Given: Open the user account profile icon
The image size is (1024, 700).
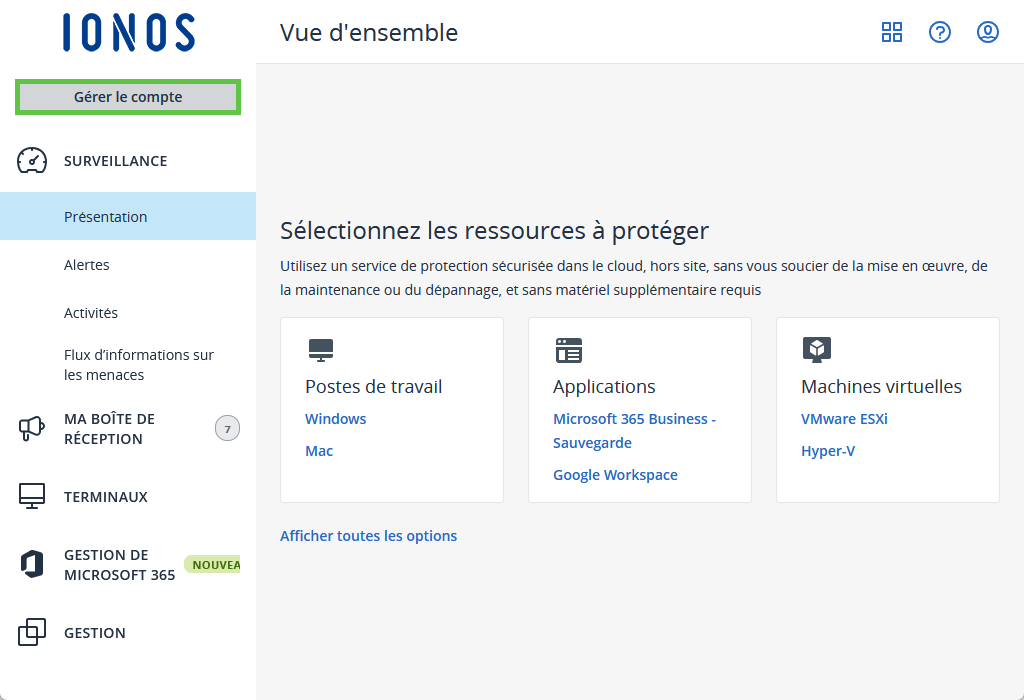Looking at the screenshot, I should pyautogui.click(x=987, y=32).
